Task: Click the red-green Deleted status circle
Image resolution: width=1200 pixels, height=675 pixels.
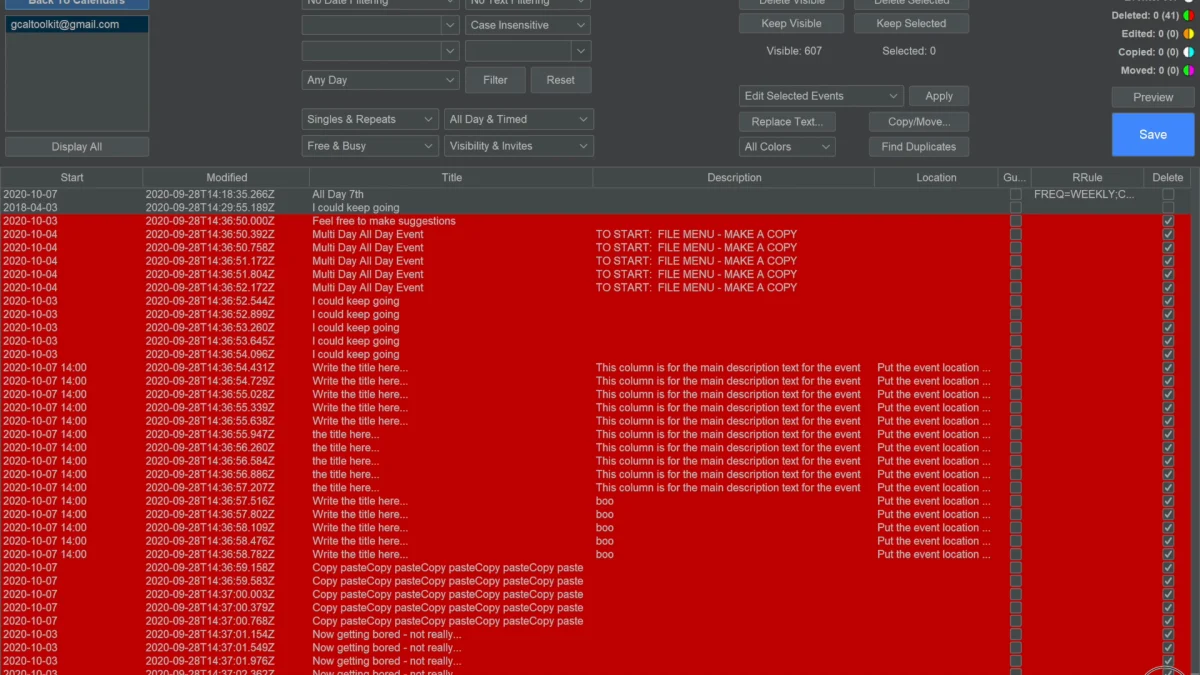Action: [1189, 16]
